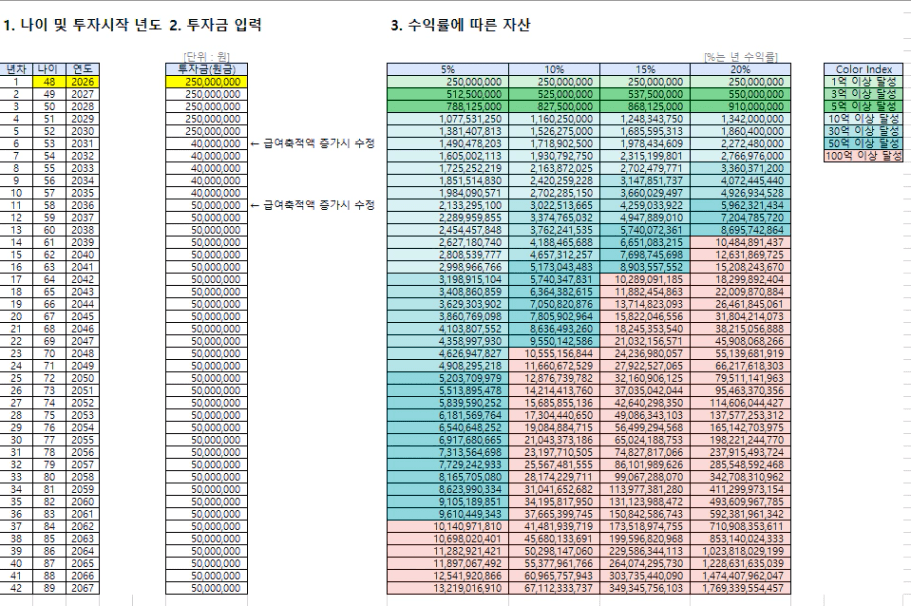The image size is (911, 606).
Task: Click the '나이' column header
Action: 49,69
